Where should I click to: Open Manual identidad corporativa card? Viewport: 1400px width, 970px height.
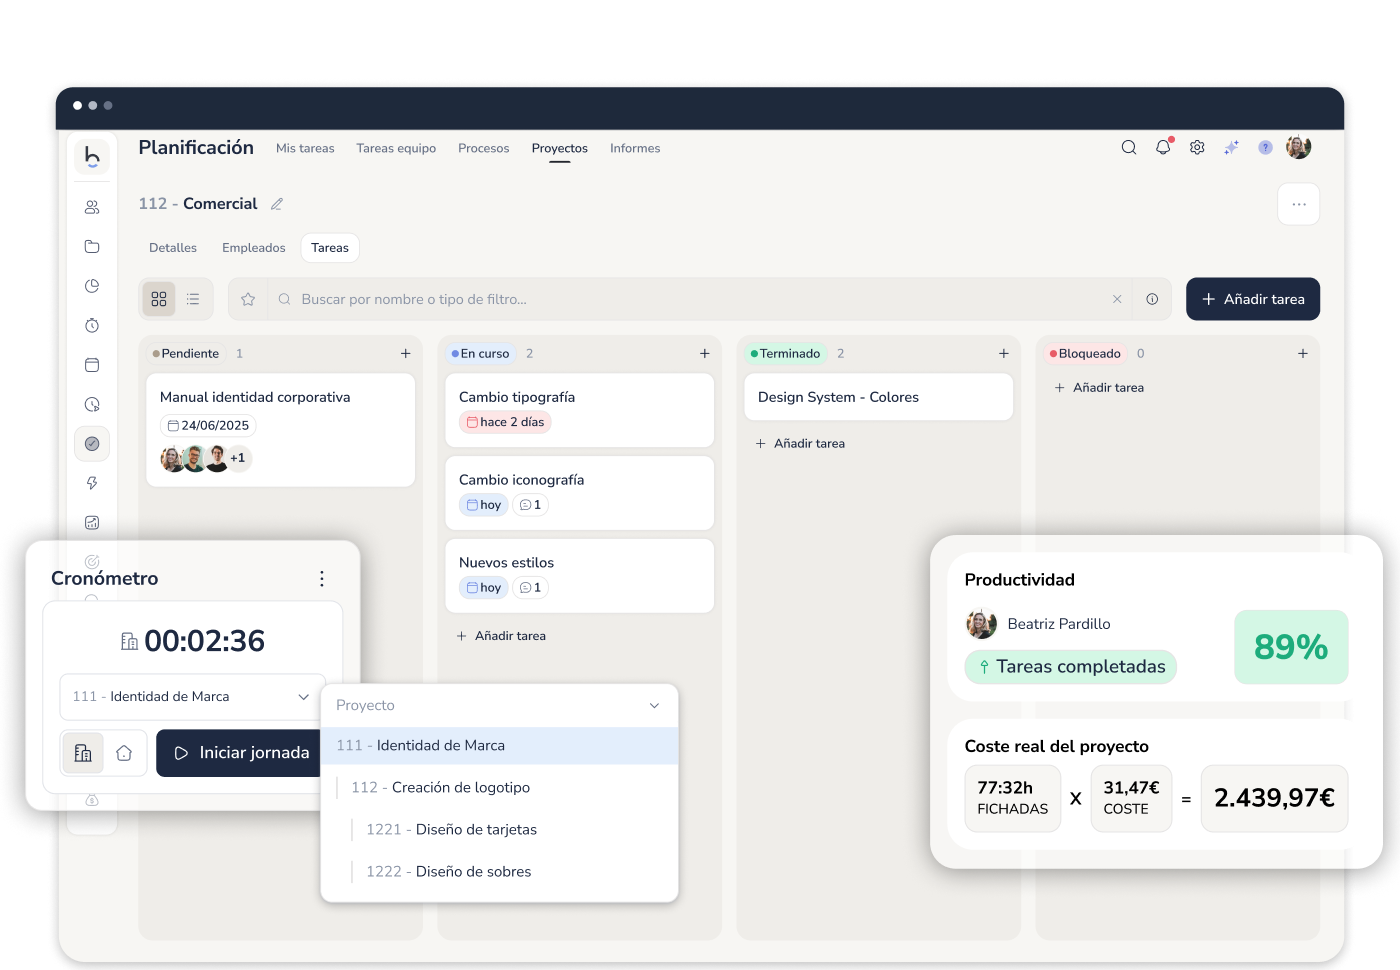280,430
